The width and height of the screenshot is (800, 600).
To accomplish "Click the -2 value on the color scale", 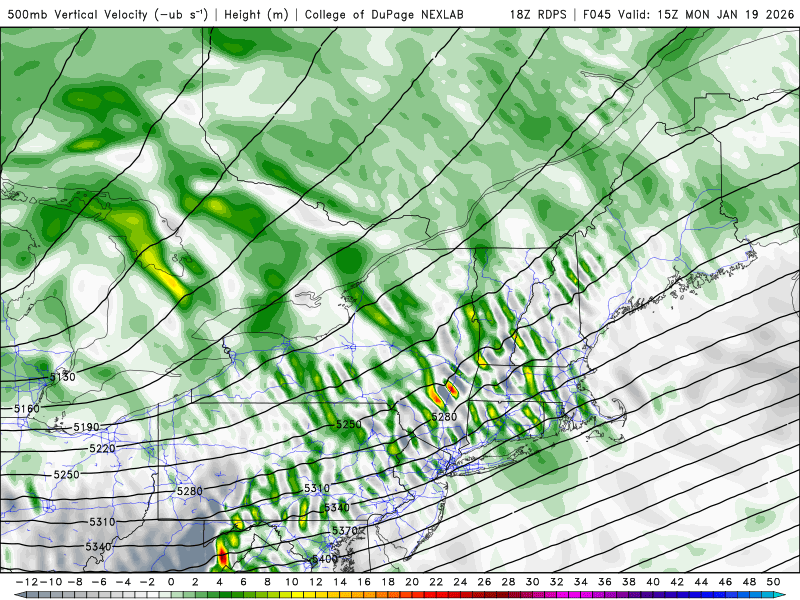I will click(x=146, y=582).
